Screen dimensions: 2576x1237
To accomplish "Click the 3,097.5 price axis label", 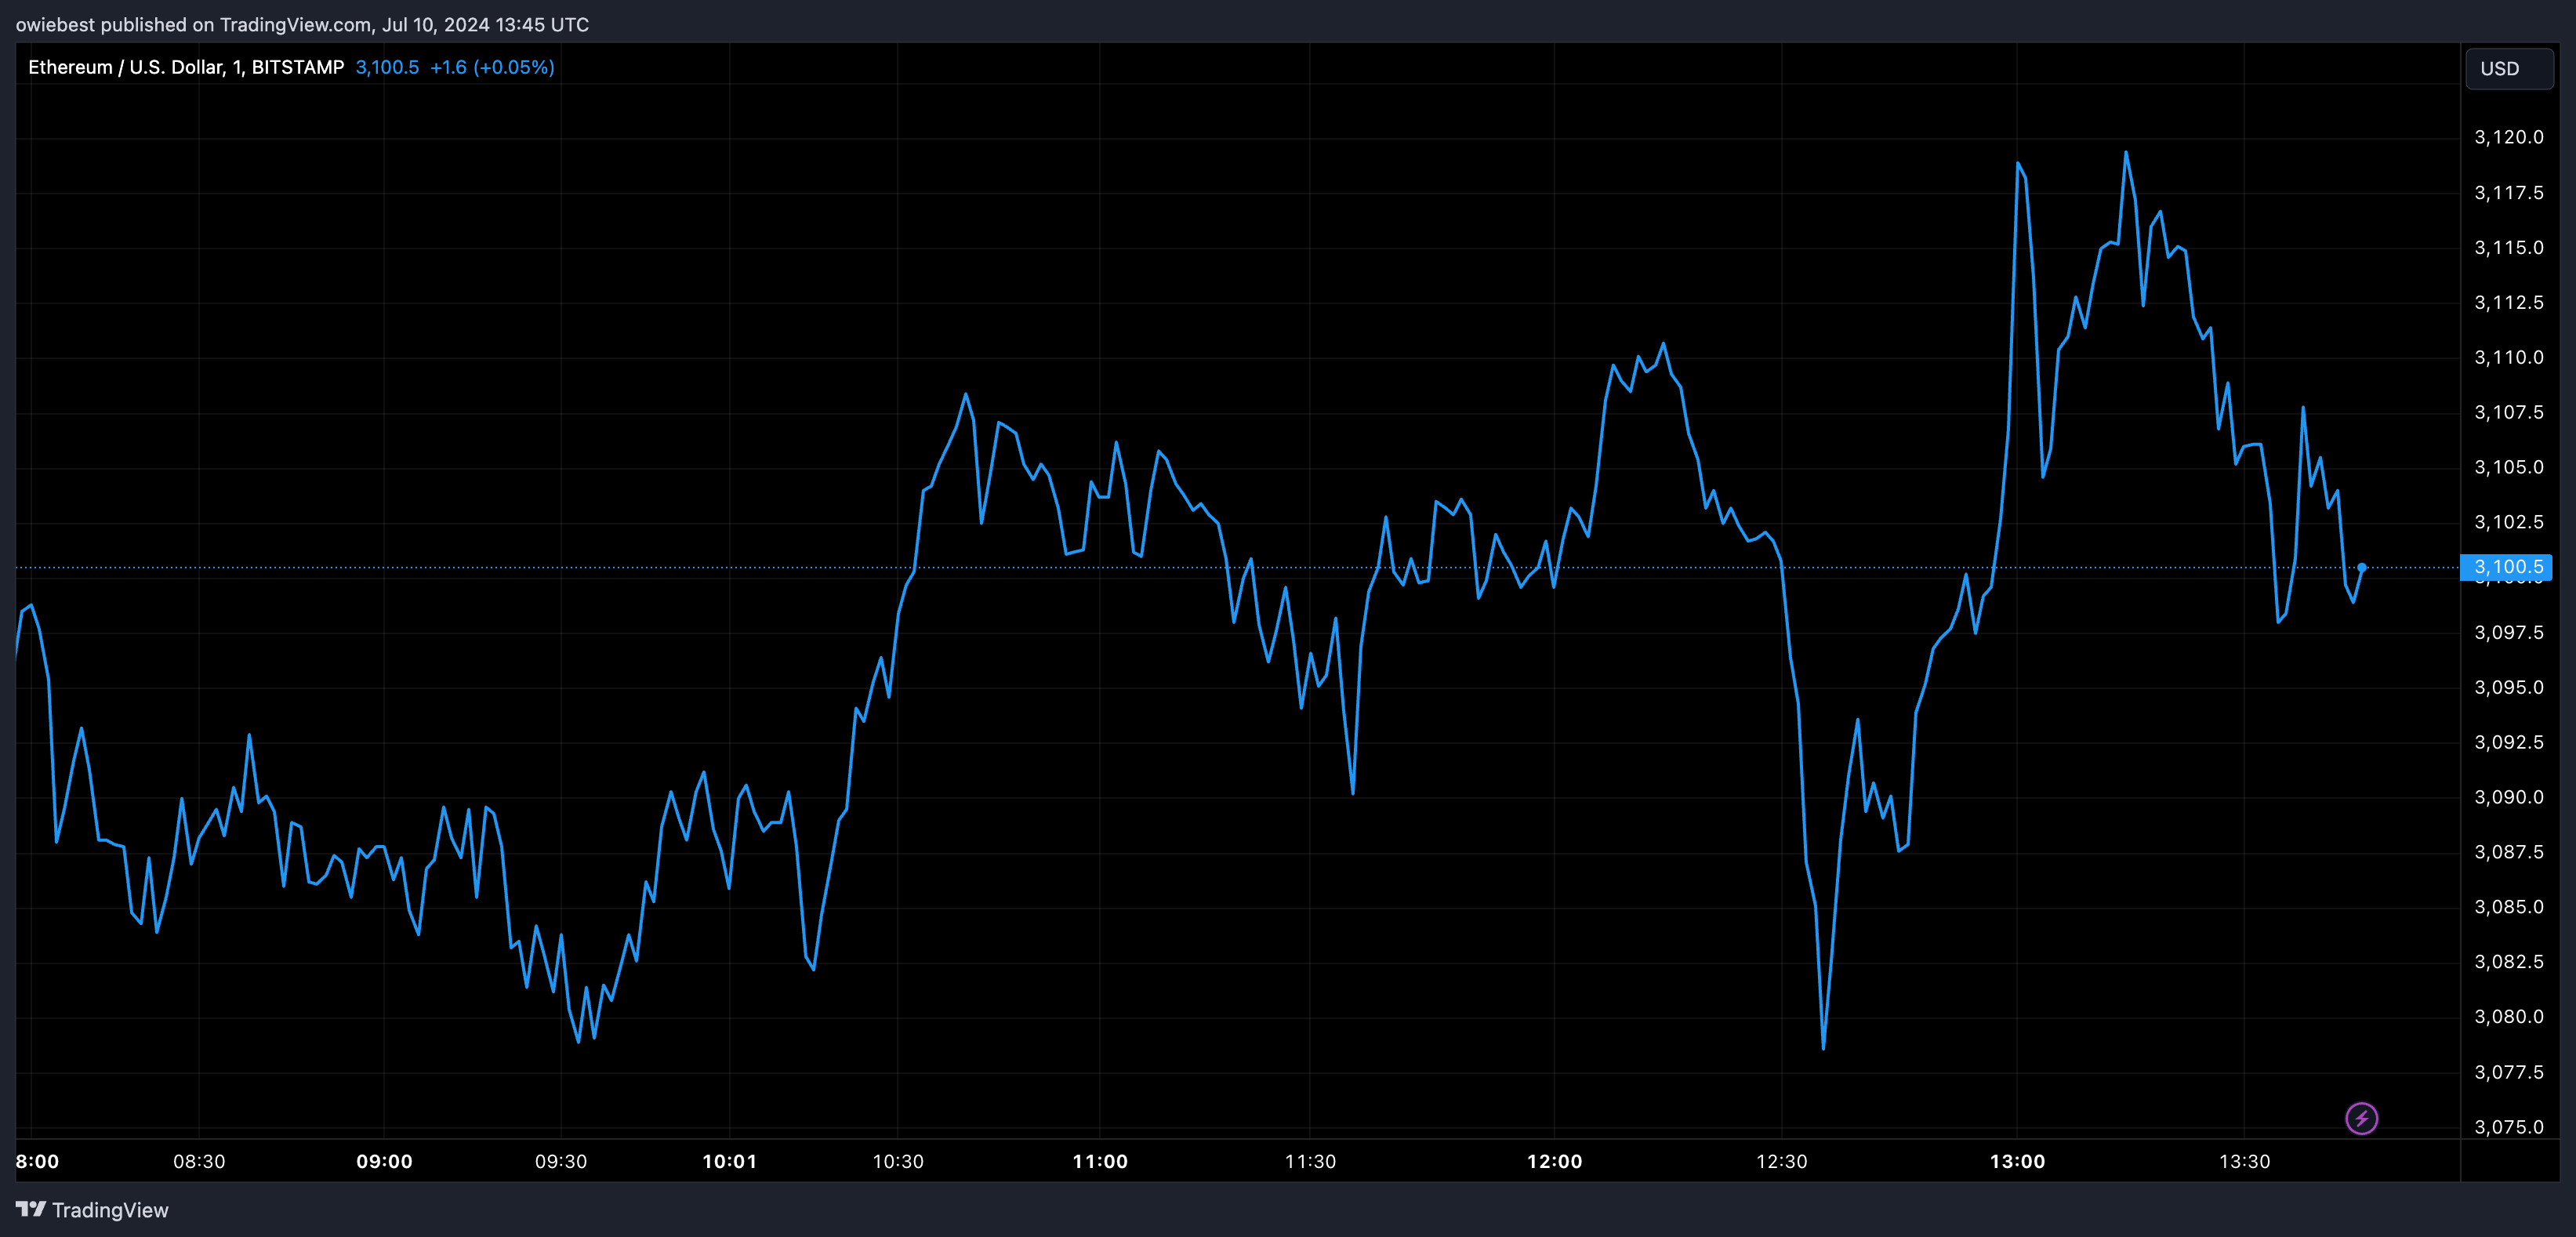I will pos(2508,632).
